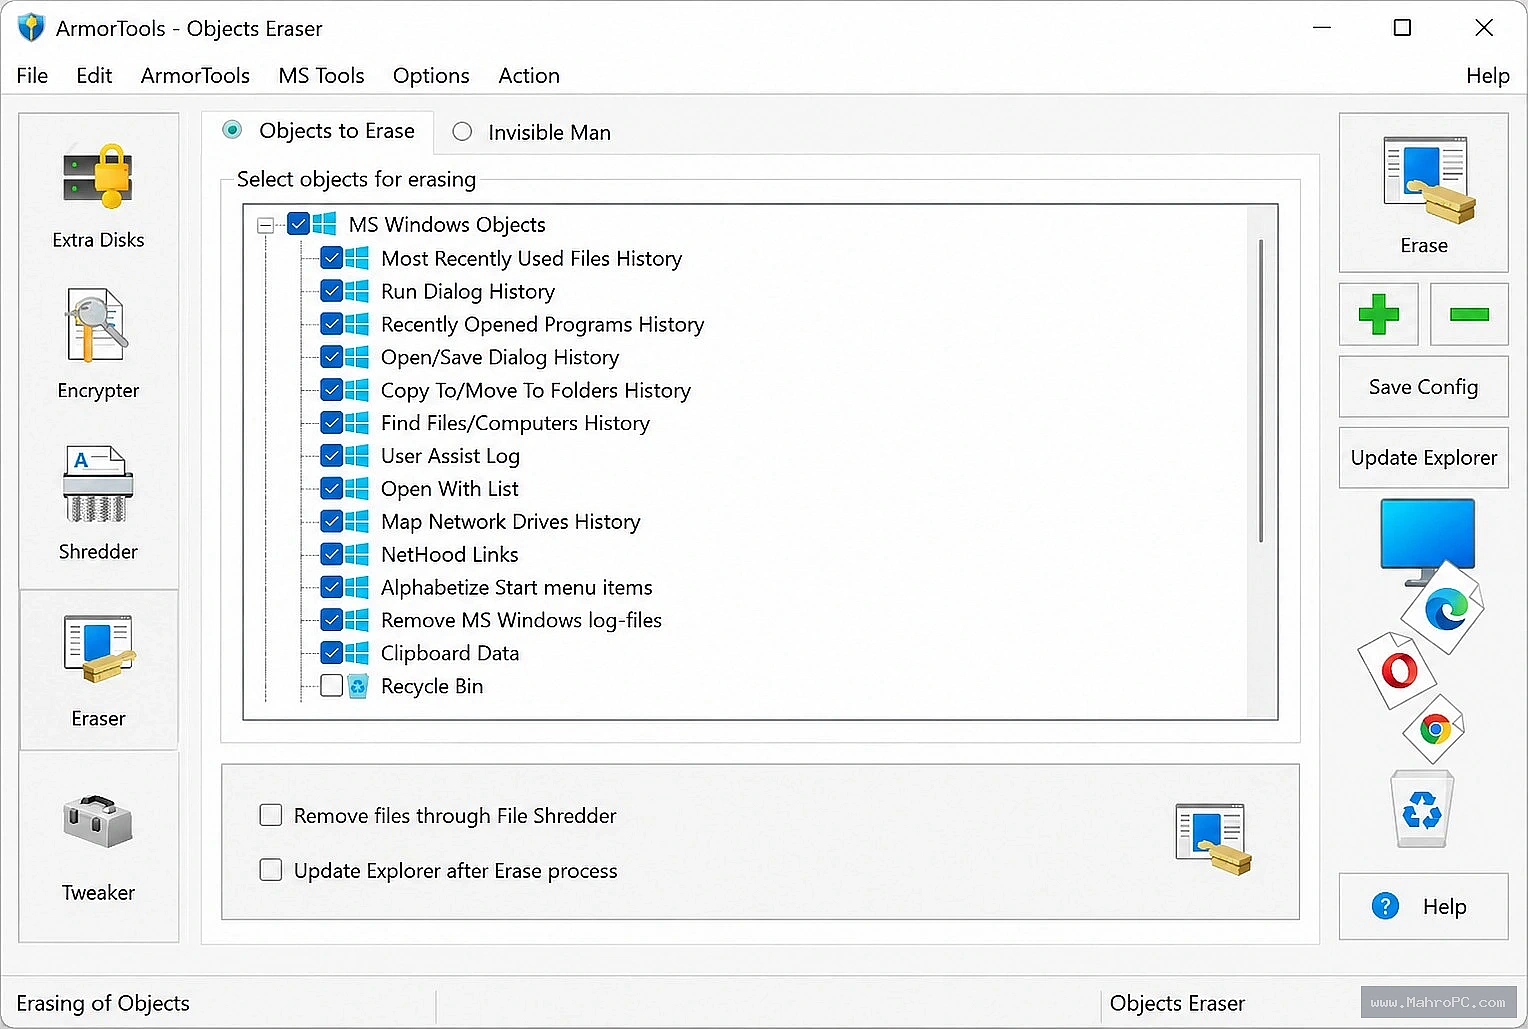The height and width of the screenshot is (1029, 1528).
Task: Click the green minus remove button
Action: click(x=1469, y=314)
